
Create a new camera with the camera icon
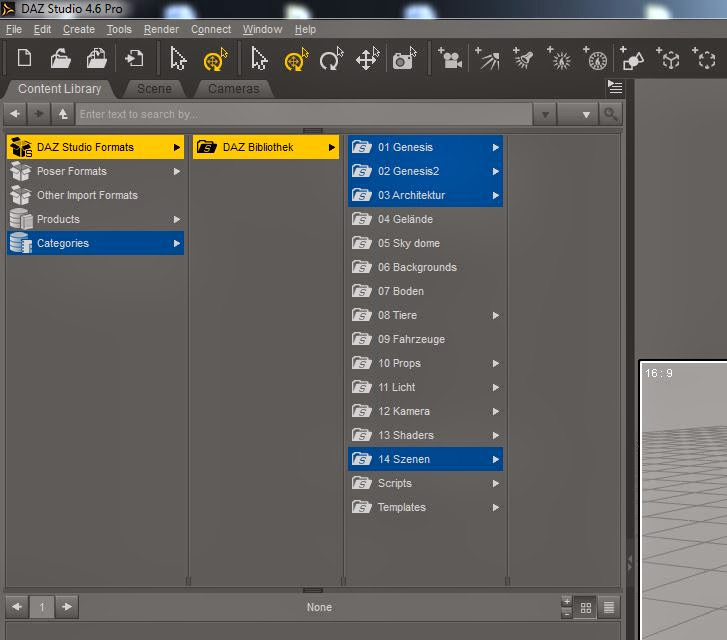pyautogui.click(x=449, y=59)
